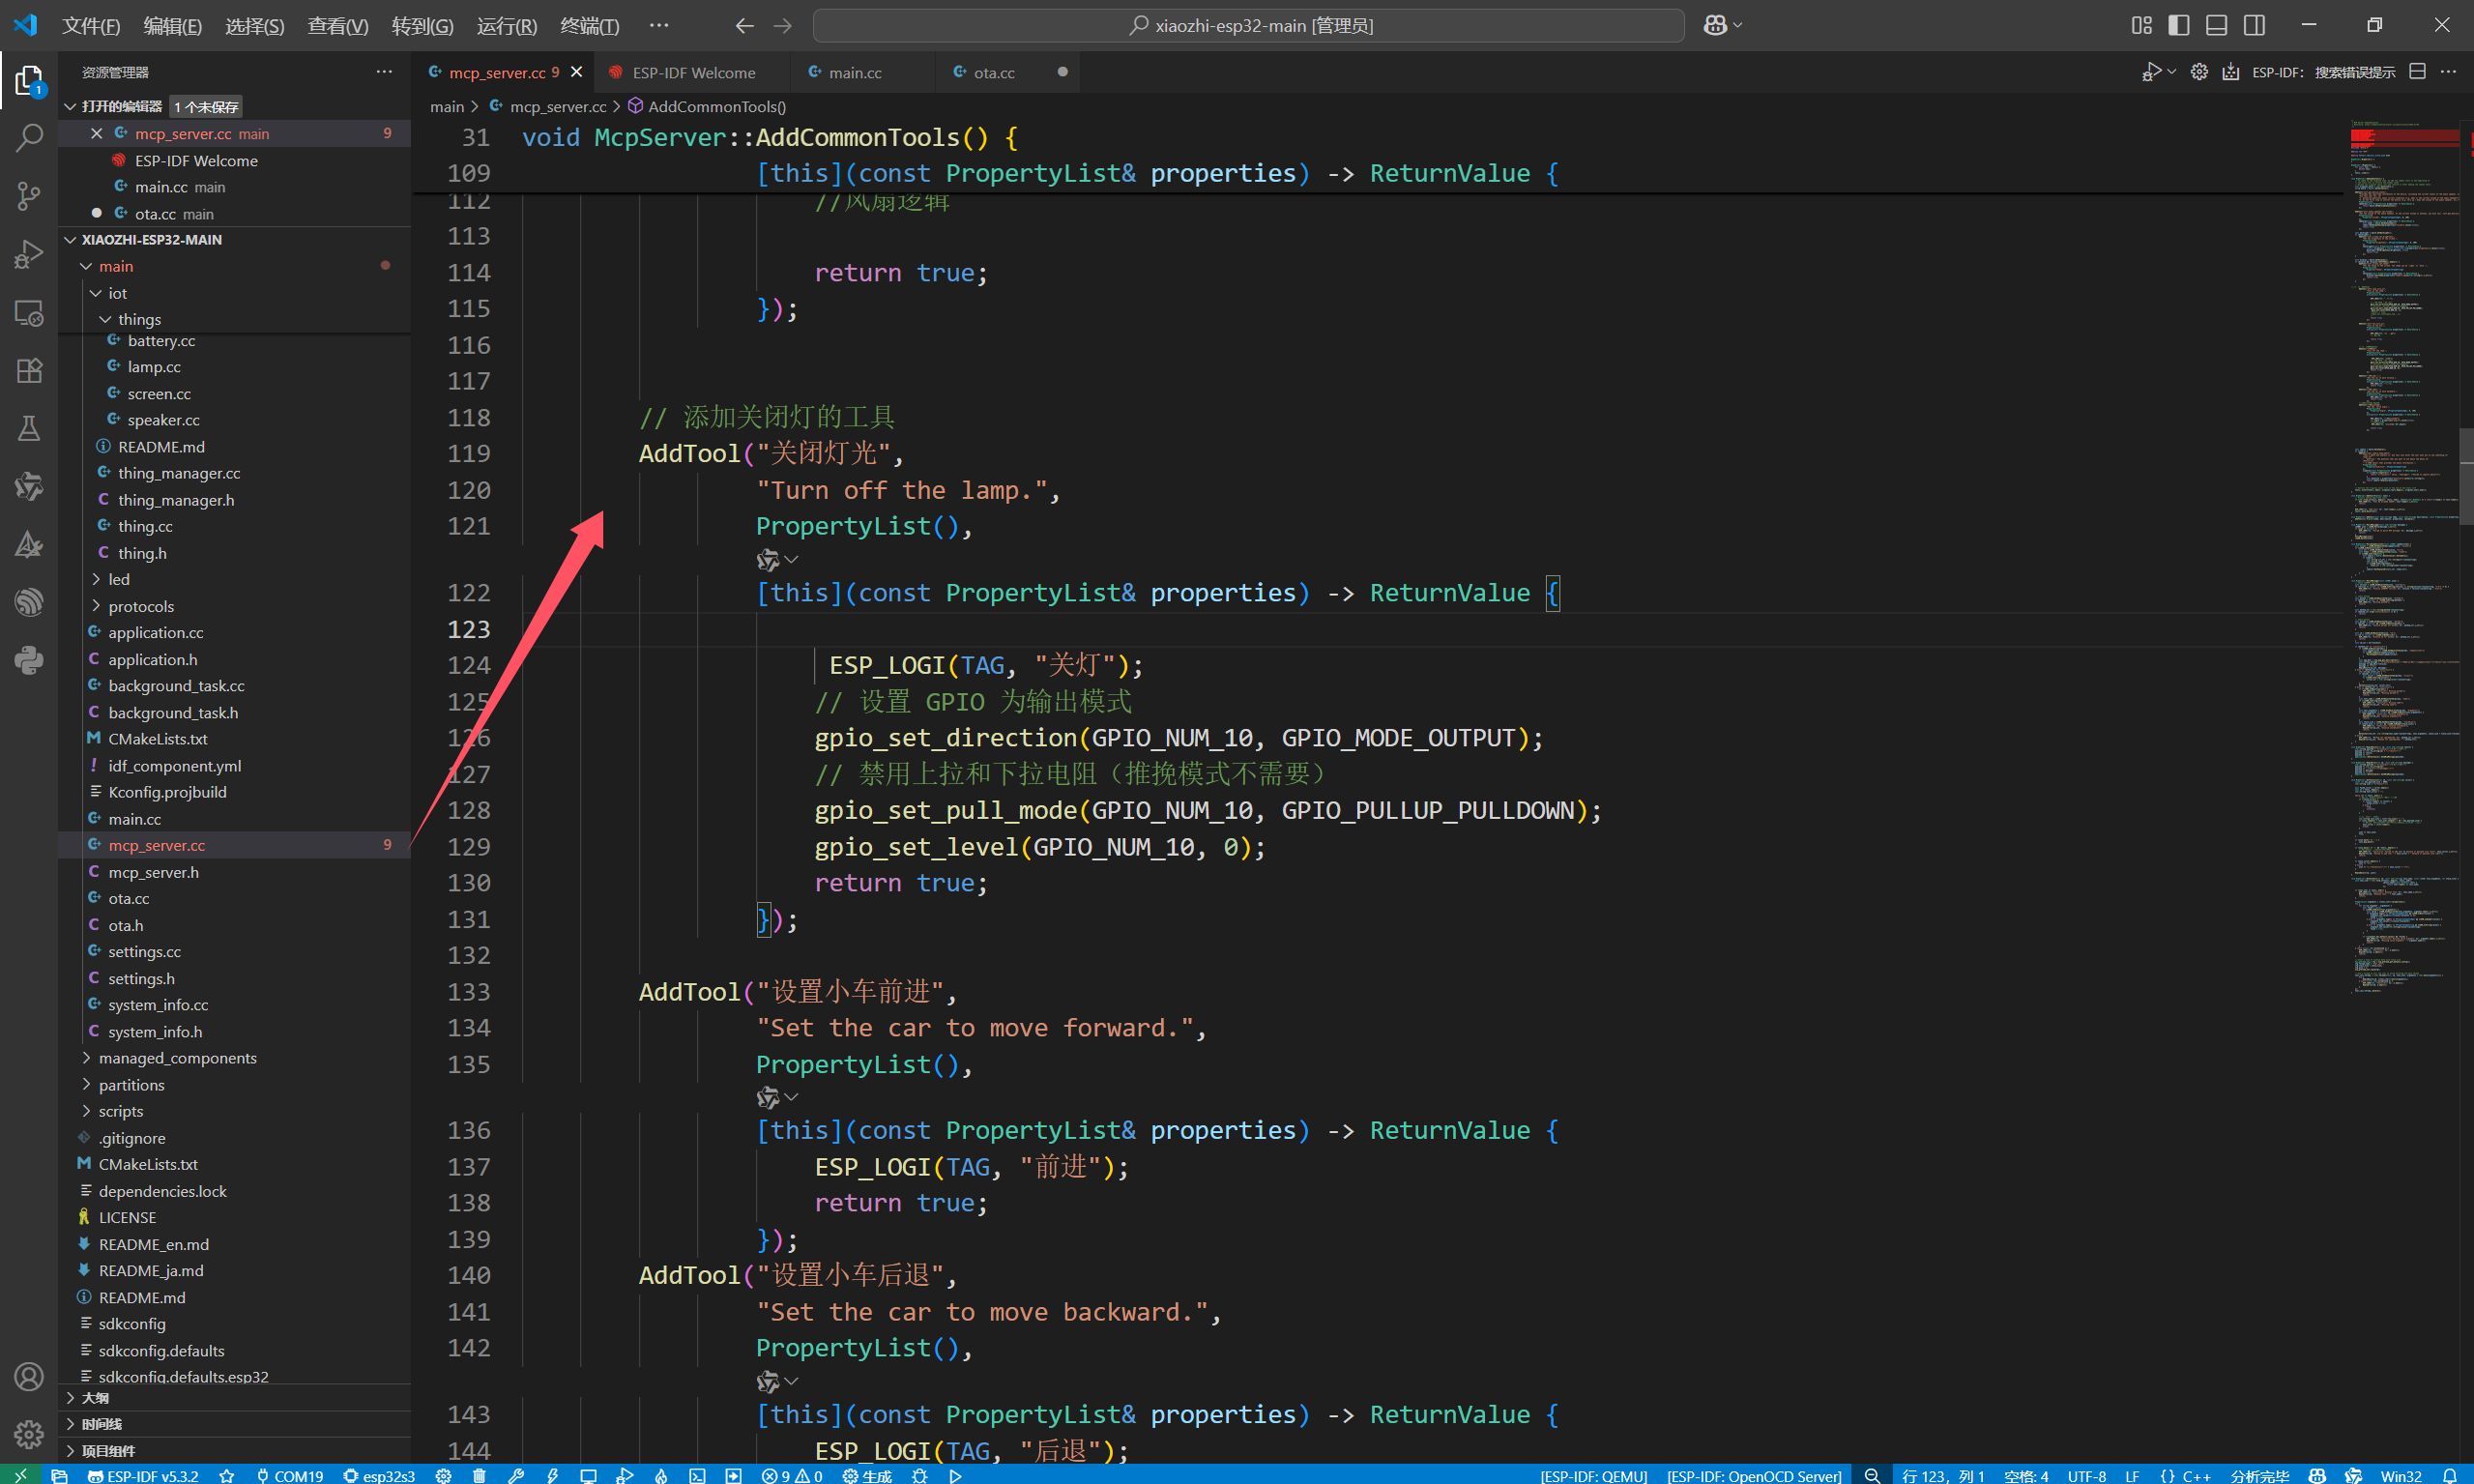Open the Search view in activity bar
The width and height of the screenshot is (2474, 1484).
click(29, 137)
